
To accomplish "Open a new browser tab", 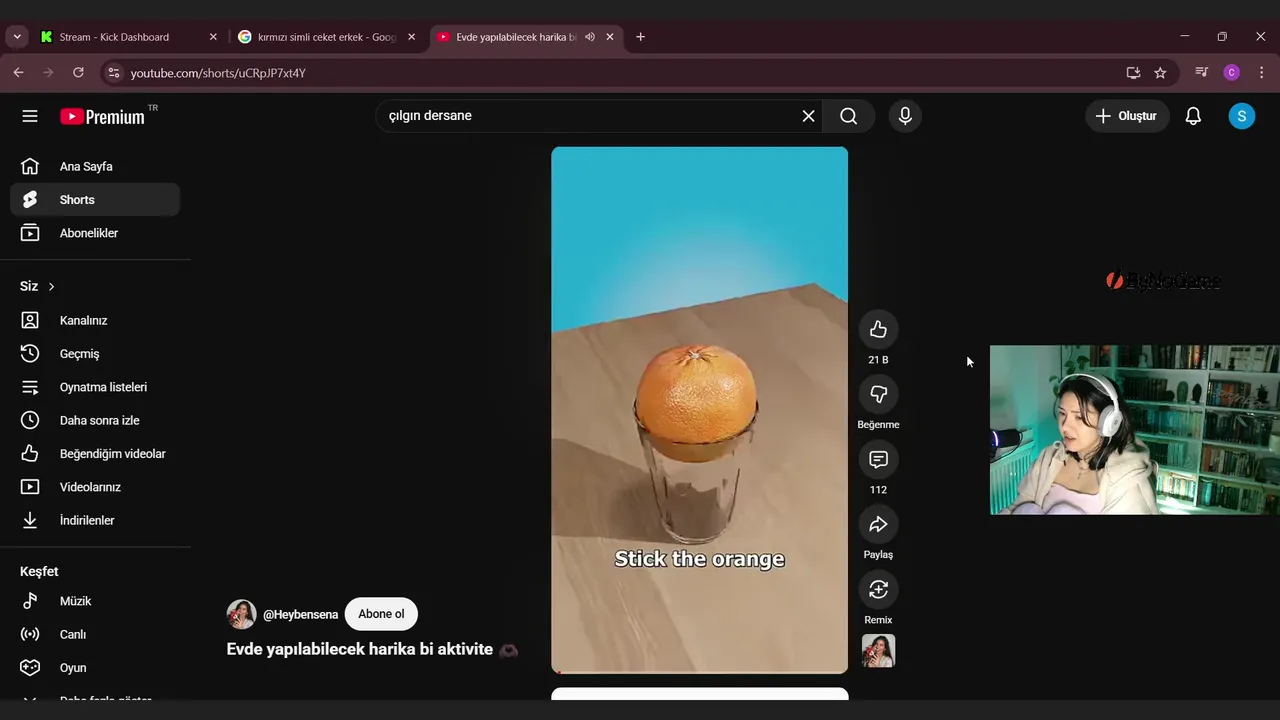I will [640, 37].
